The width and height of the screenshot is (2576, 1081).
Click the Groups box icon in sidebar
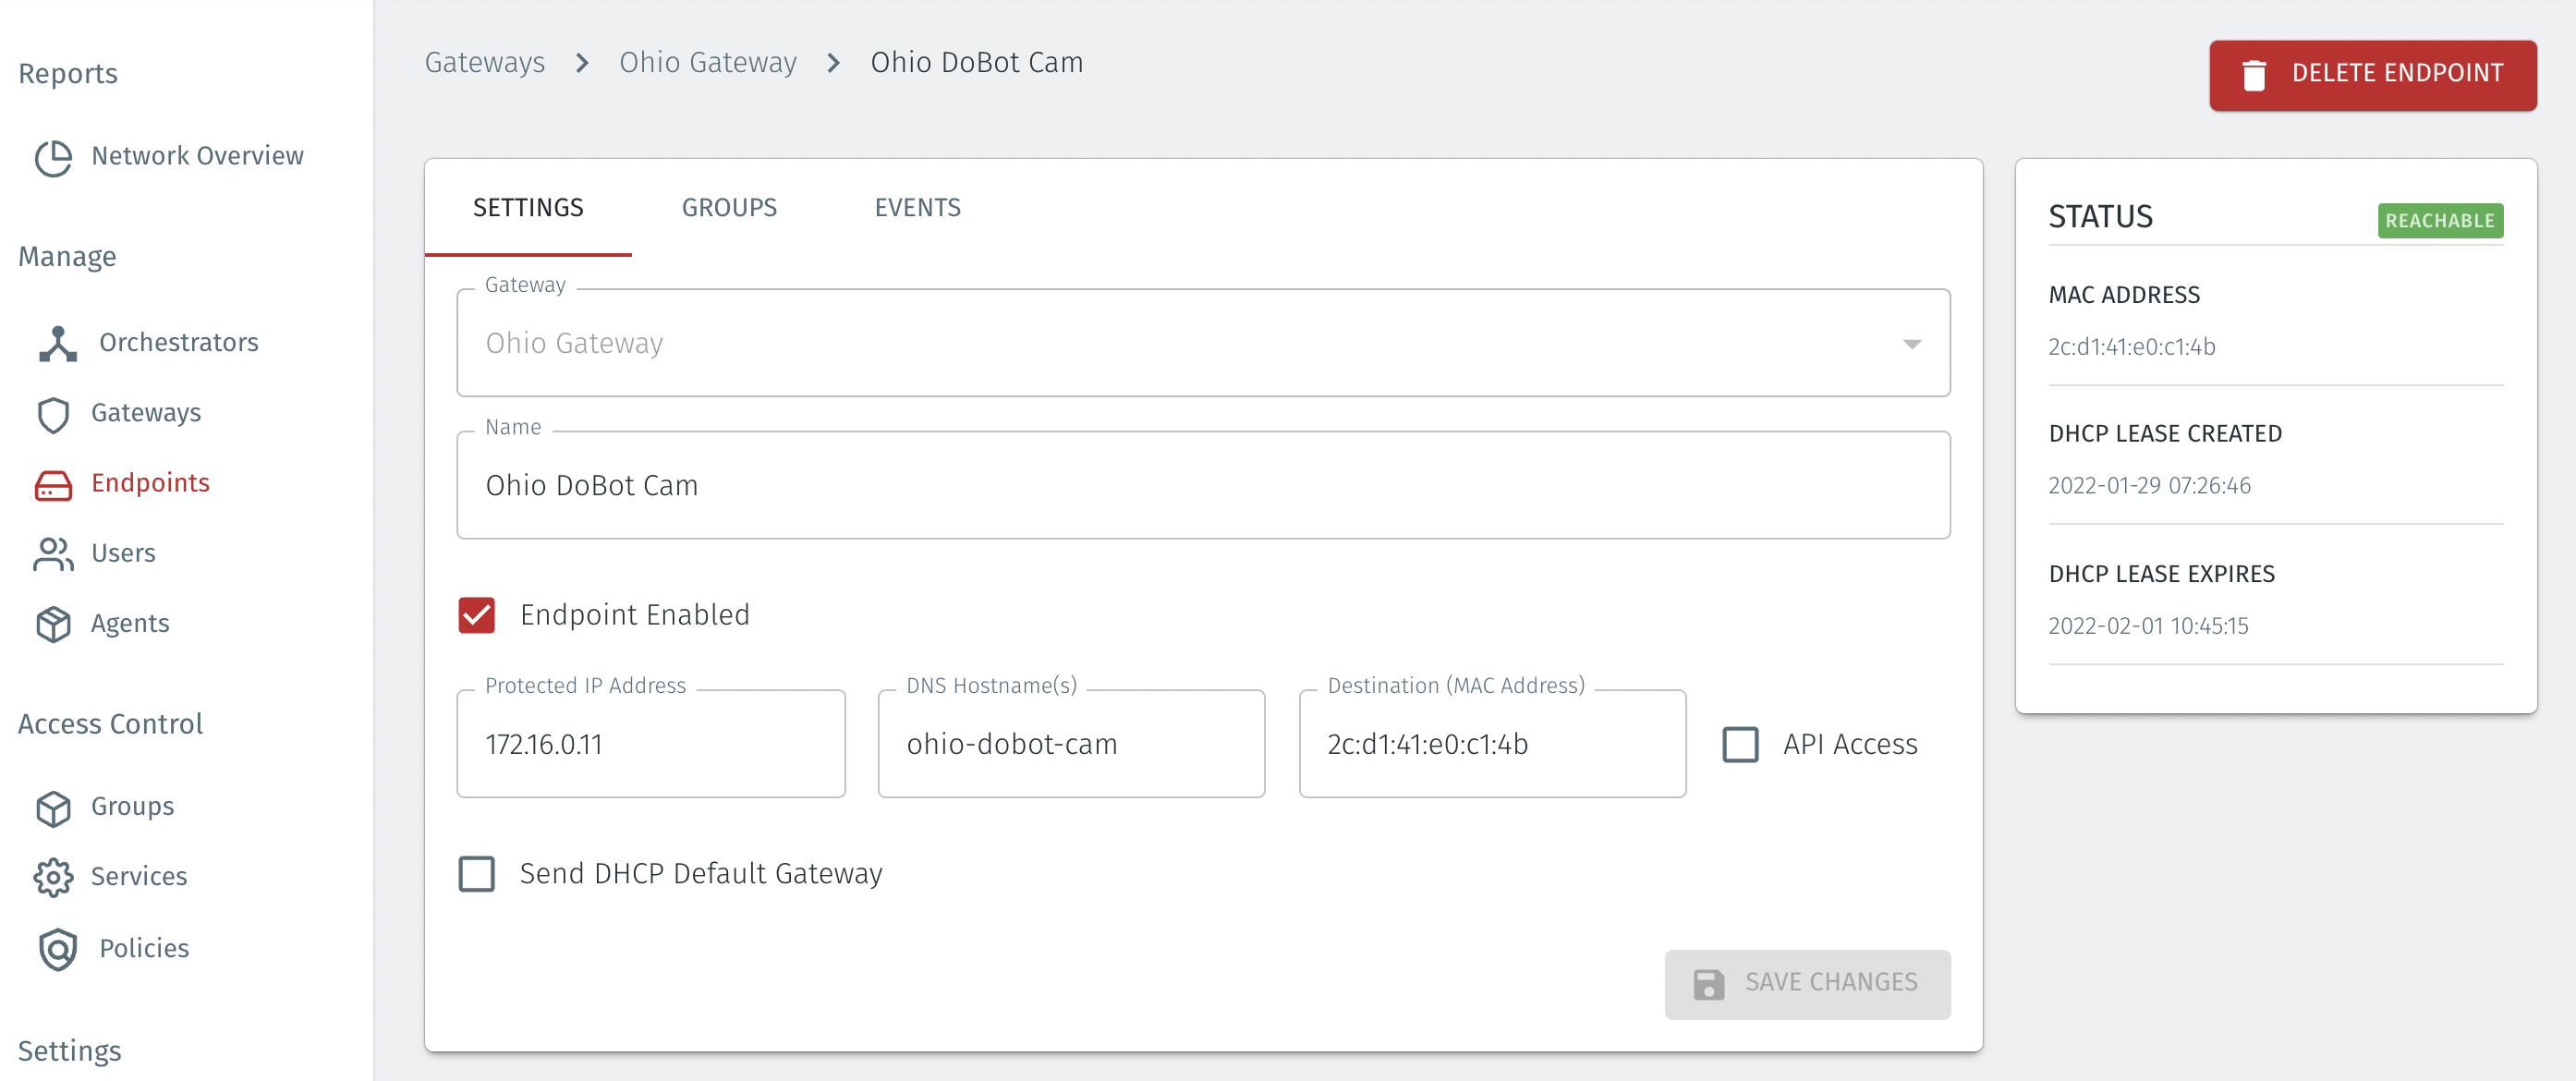coord(53,807)
